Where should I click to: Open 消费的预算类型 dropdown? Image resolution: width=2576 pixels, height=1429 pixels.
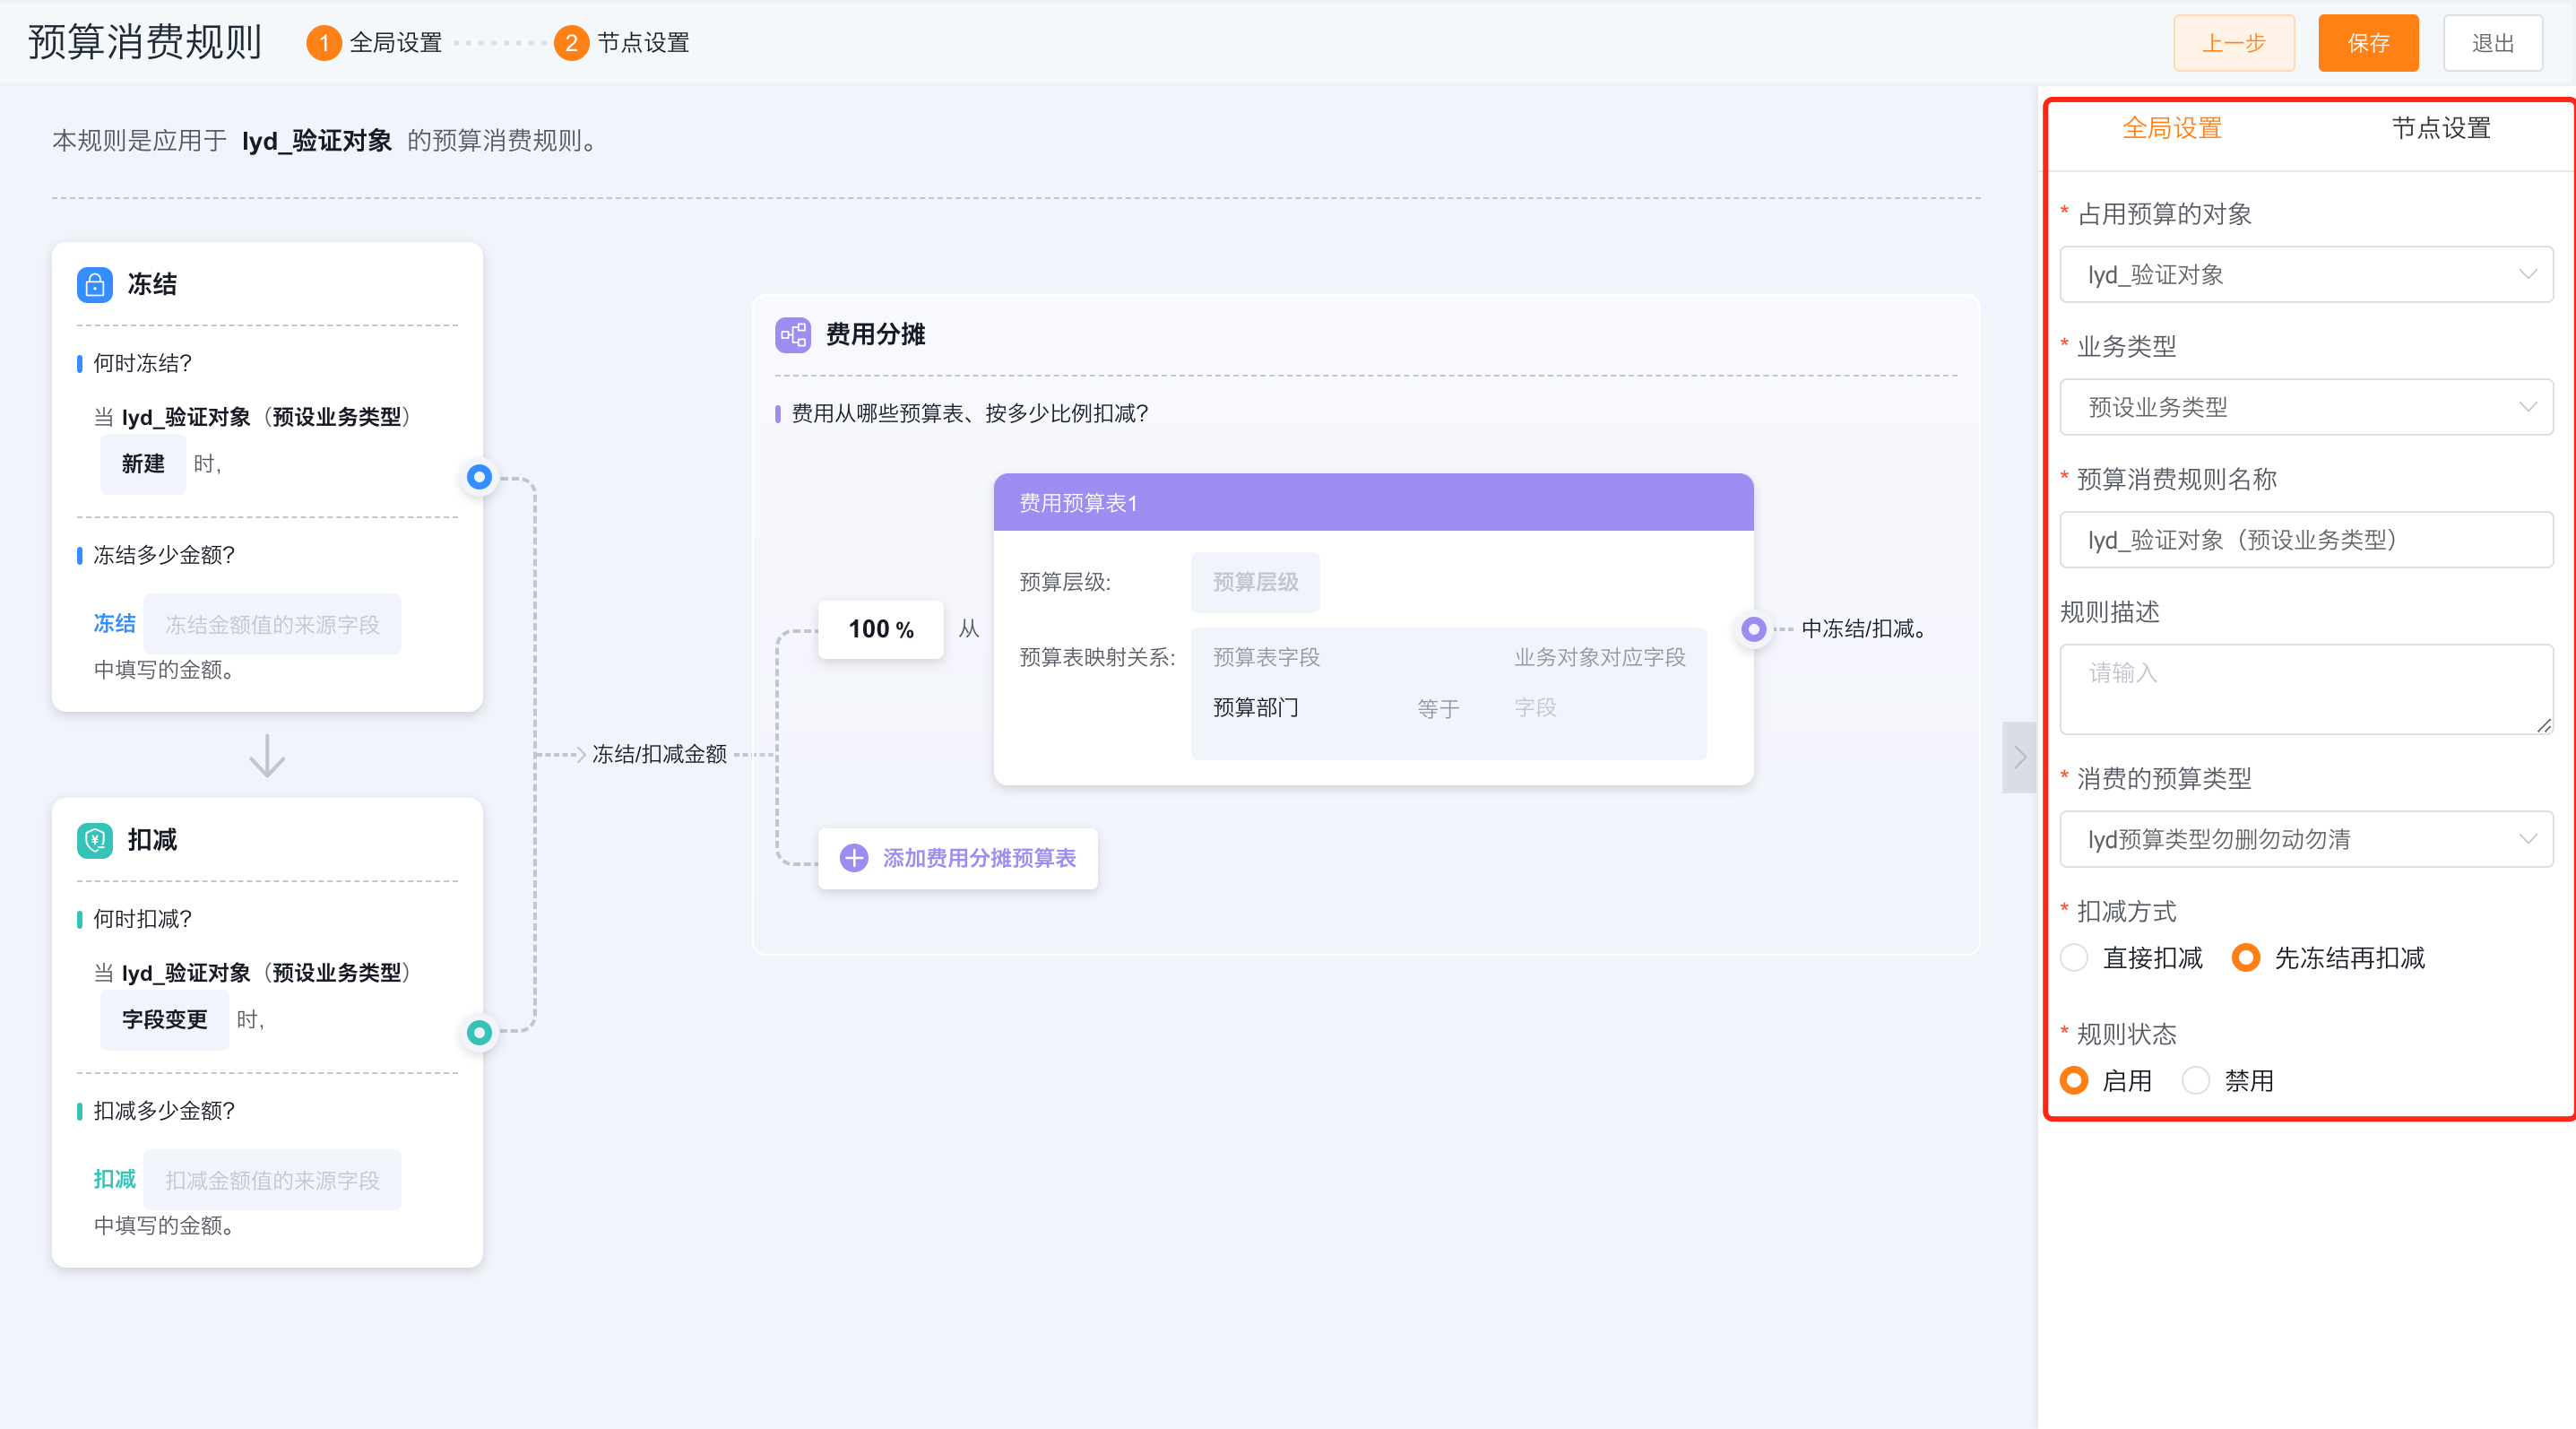click(2306, 839)
